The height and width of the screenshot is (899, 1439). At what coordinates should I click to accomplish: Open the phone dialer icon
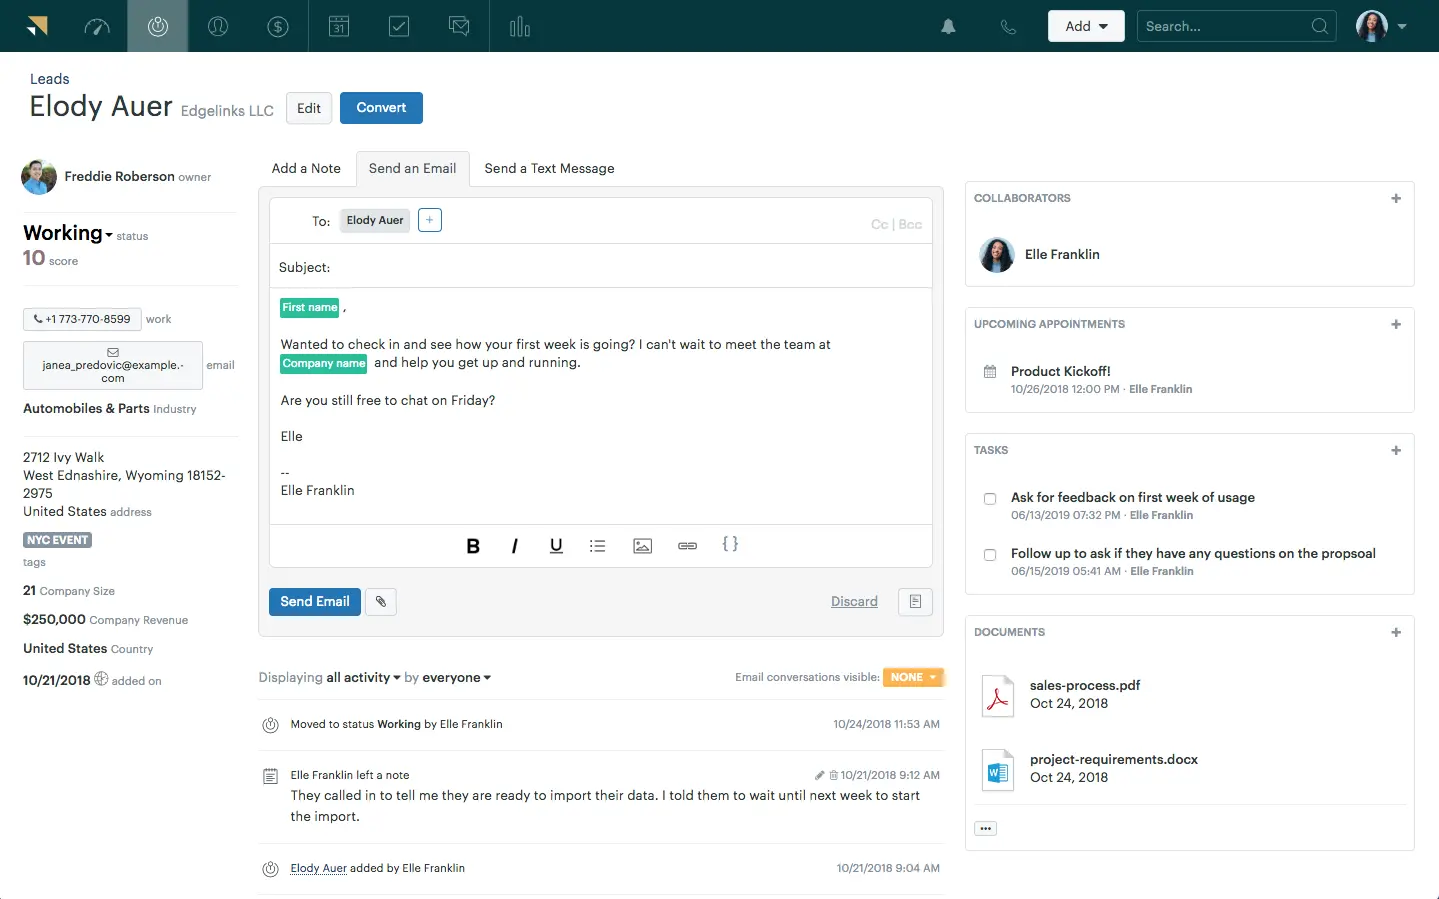pos(1007,26)
